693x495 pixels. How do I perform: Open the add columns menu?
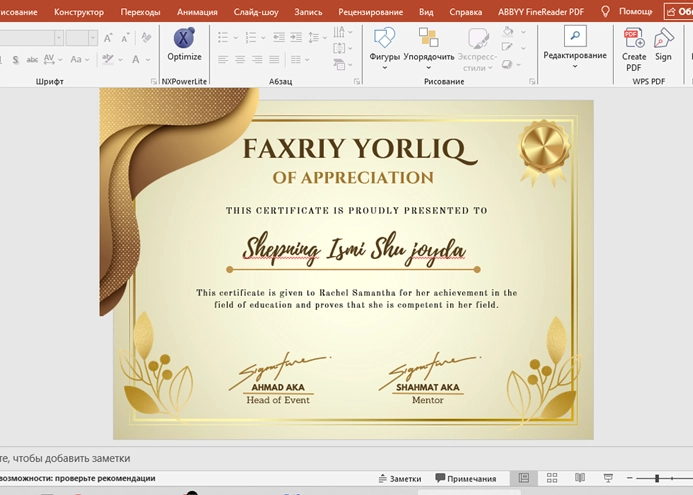(x=300, y=60)
